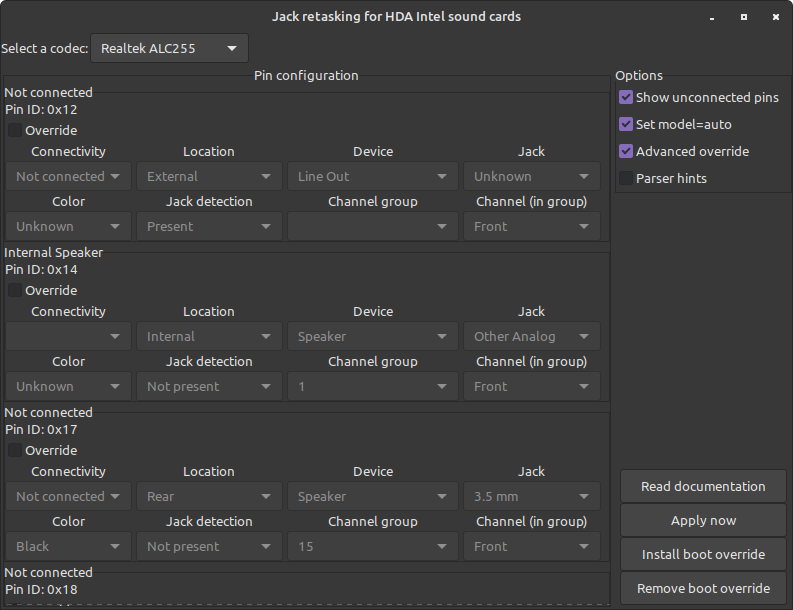The image size is (793, 610).
Task: Open Color dropdown for pin 0x14
Action: [x=68, y=386]
